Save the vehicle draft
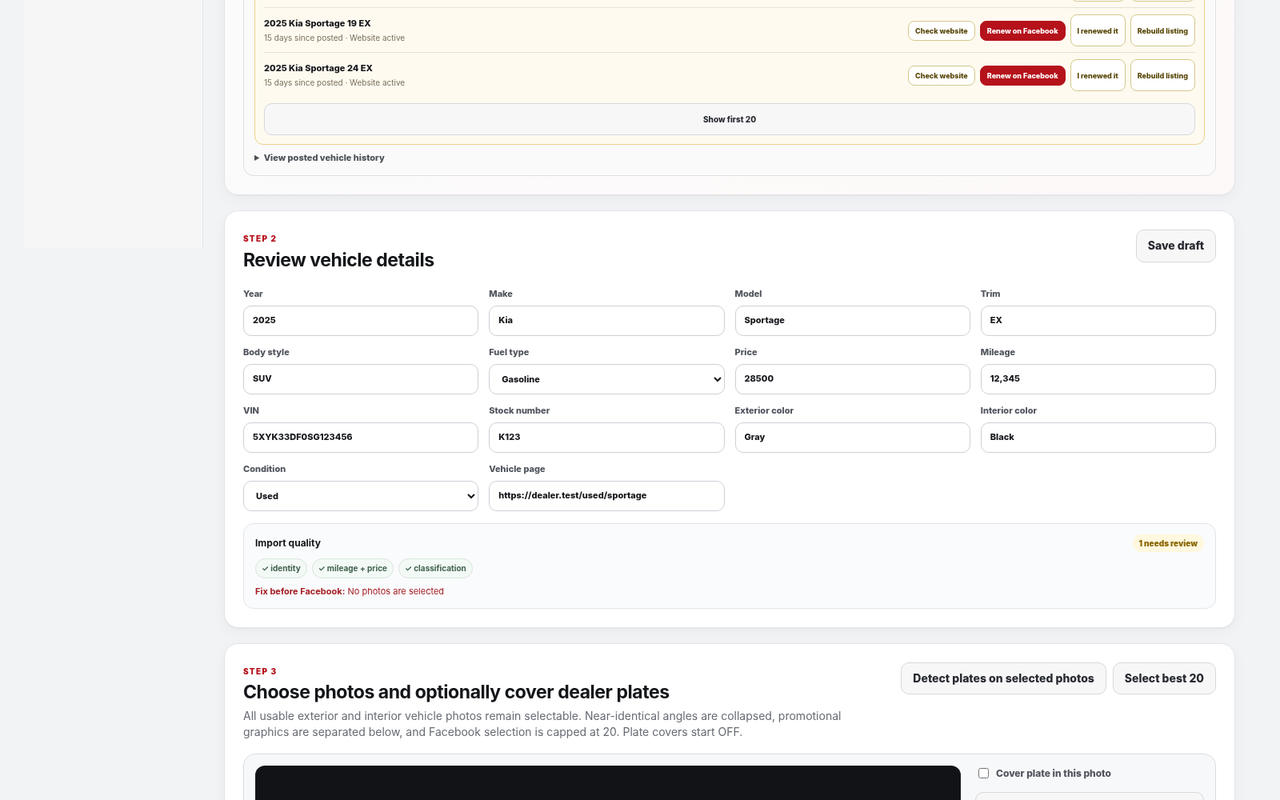1280x800 pixels. [1175, 246]
